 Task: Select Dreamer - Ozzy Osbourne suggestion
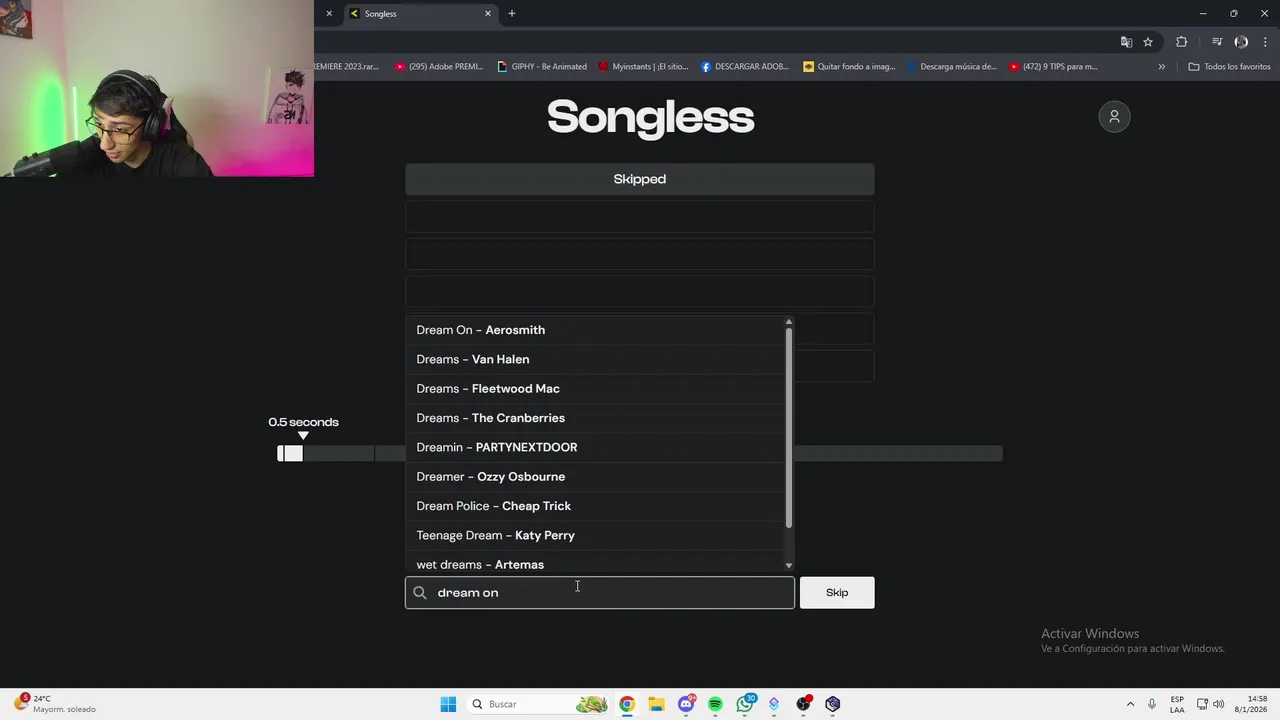point(596,477)
